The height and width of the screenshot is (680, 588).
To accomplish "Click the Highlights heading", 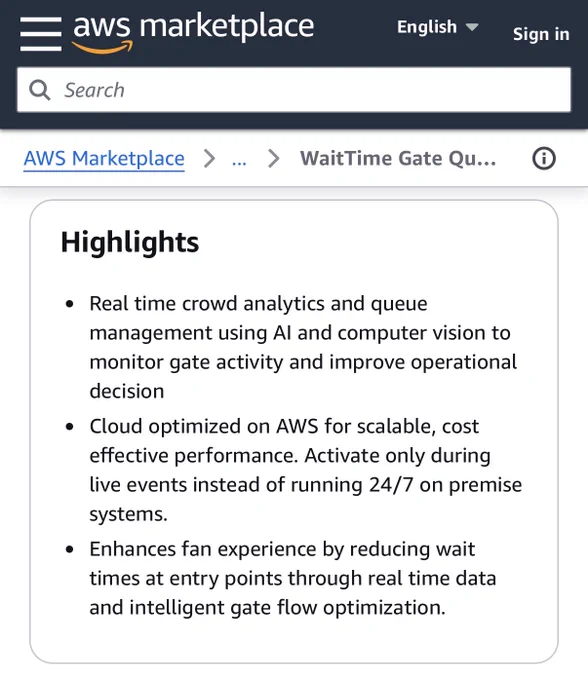I will pos(130,242).
